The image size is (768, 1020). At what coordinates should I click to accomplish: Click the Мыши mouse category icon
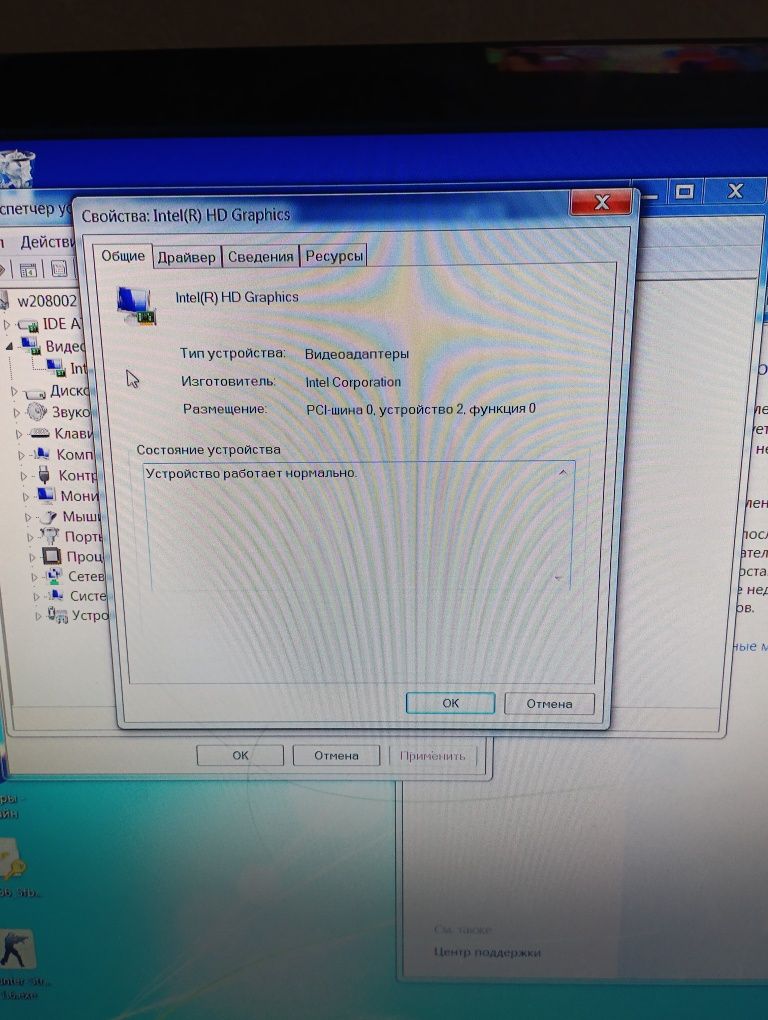48,517
